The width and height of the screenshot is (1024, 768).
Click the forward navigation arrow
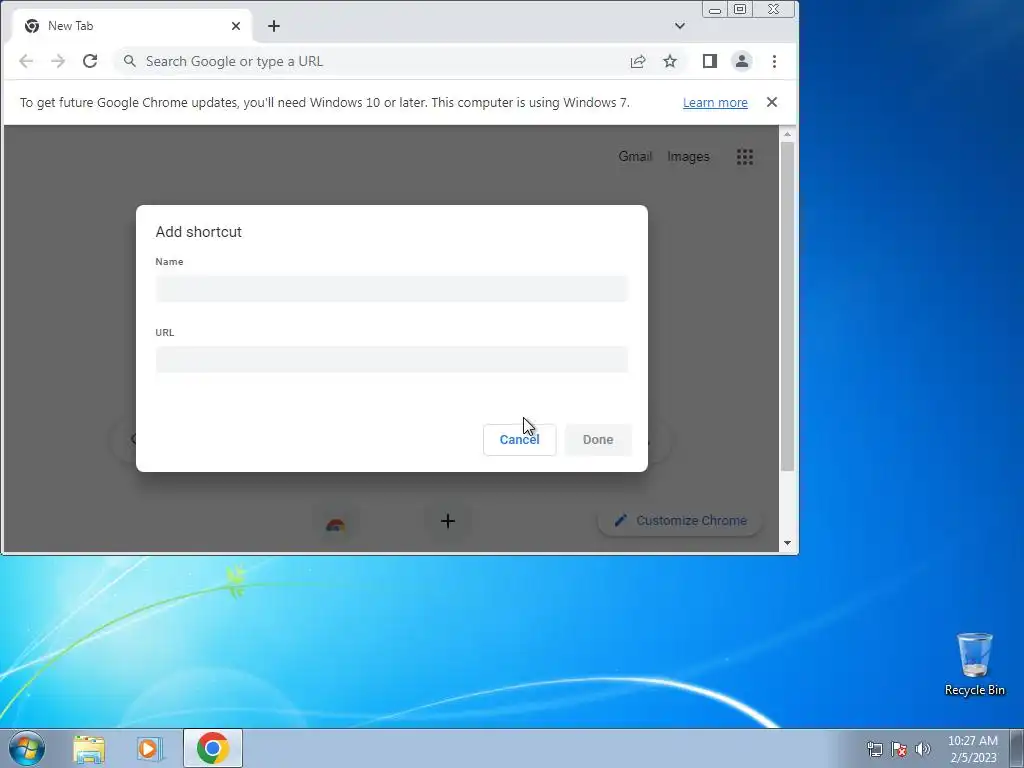(58, 61)
